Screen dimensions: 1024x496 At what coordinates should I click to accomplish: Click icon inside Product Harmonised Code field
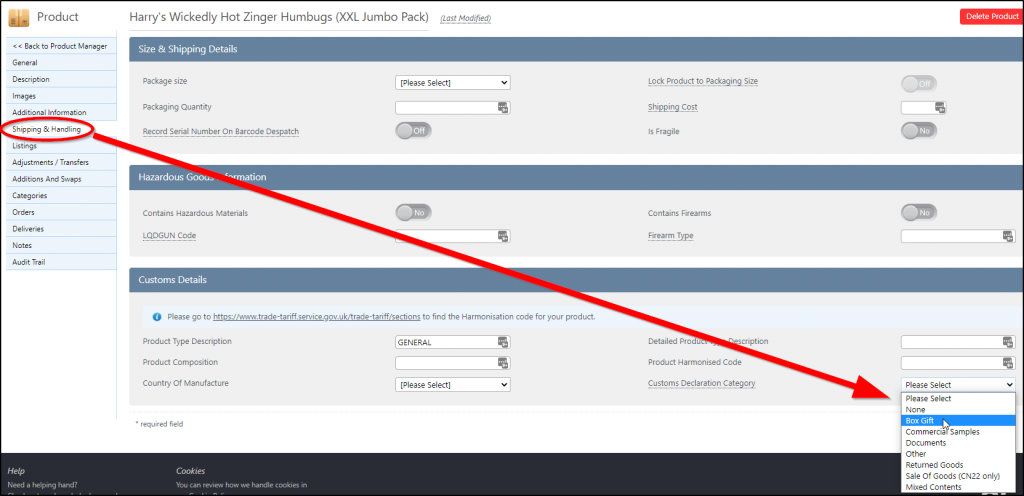pos(1009,363)
